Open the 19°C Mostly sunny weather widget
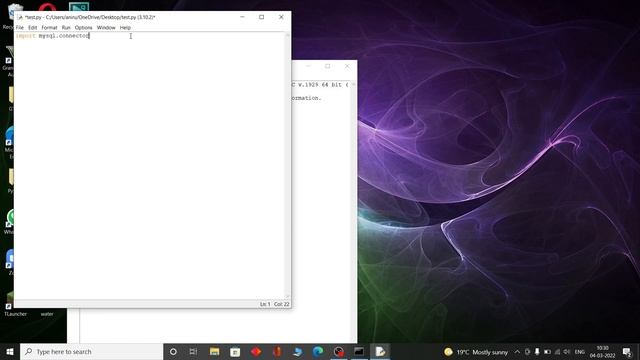640x360 pixels. 476,351
